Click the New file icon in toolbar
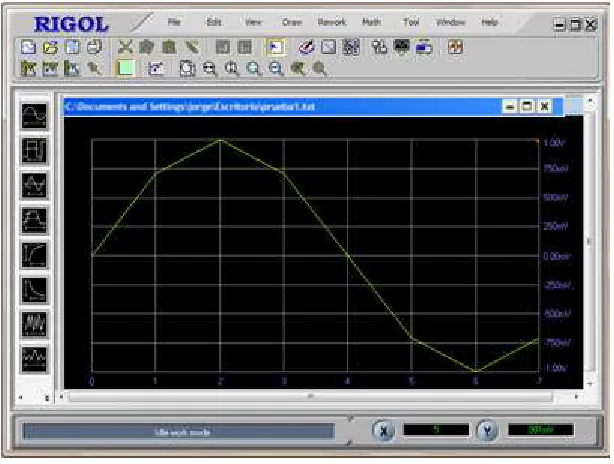 click(28, 47)
